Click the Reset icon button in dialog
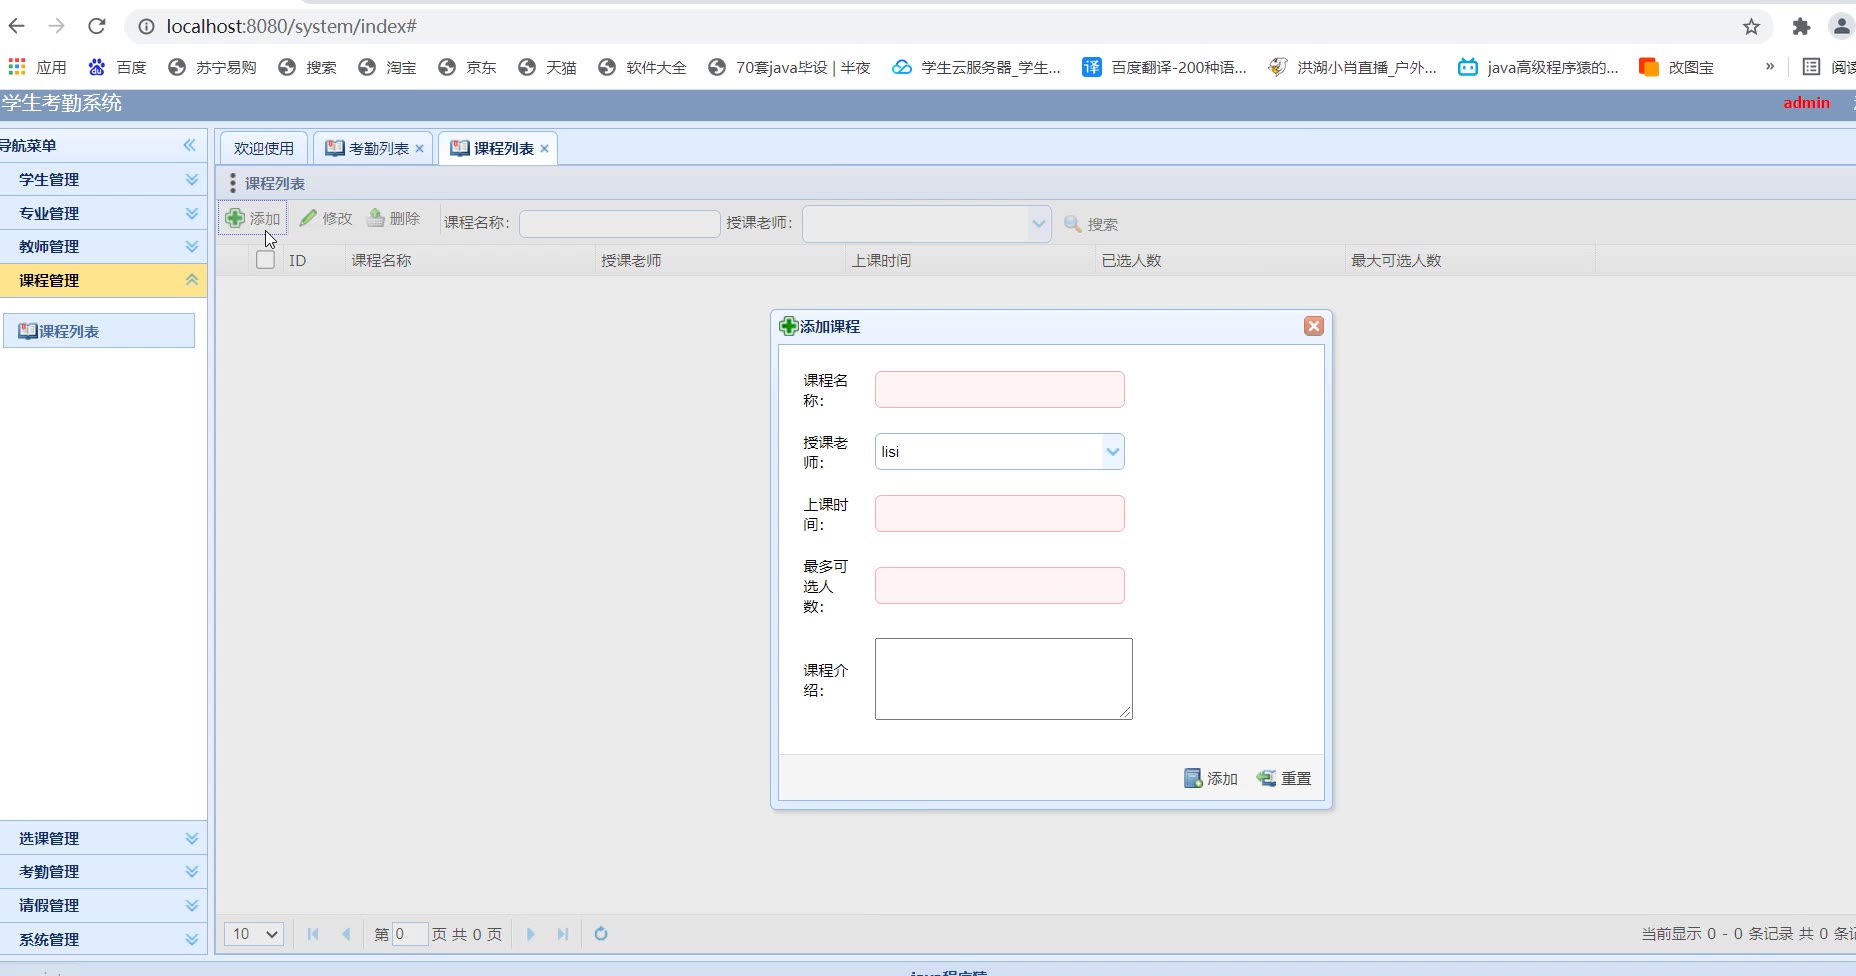This screenshot has height=976, width=1856. point(1284,778)
